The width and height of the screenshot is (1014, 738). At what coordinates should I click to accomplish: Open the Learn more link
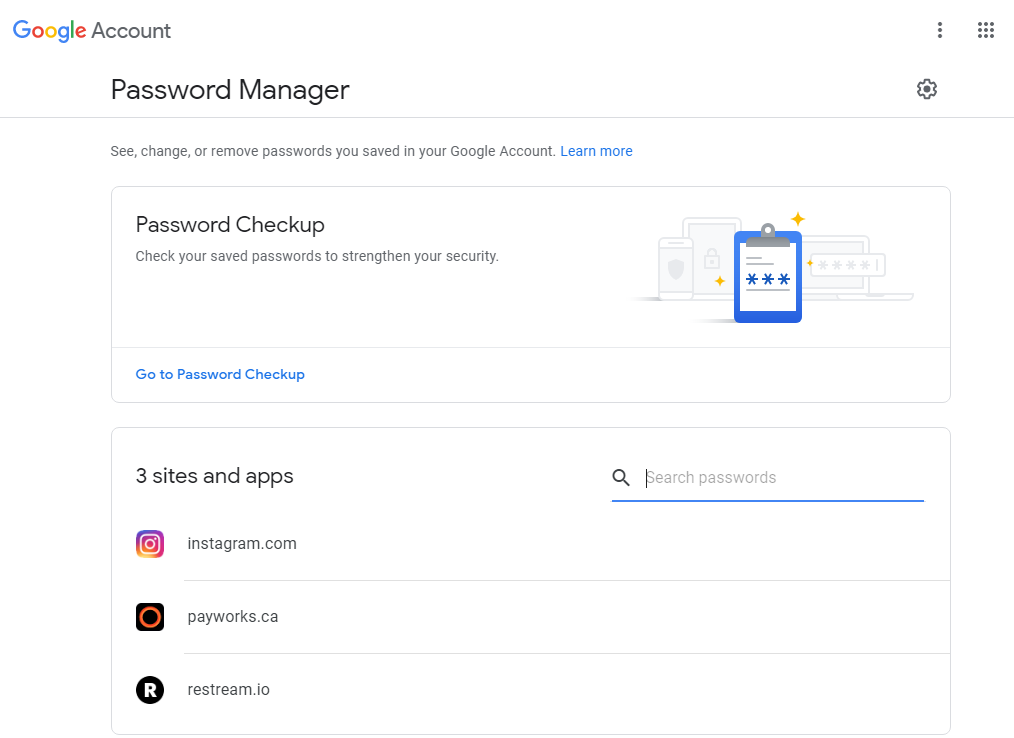[596, 151]
